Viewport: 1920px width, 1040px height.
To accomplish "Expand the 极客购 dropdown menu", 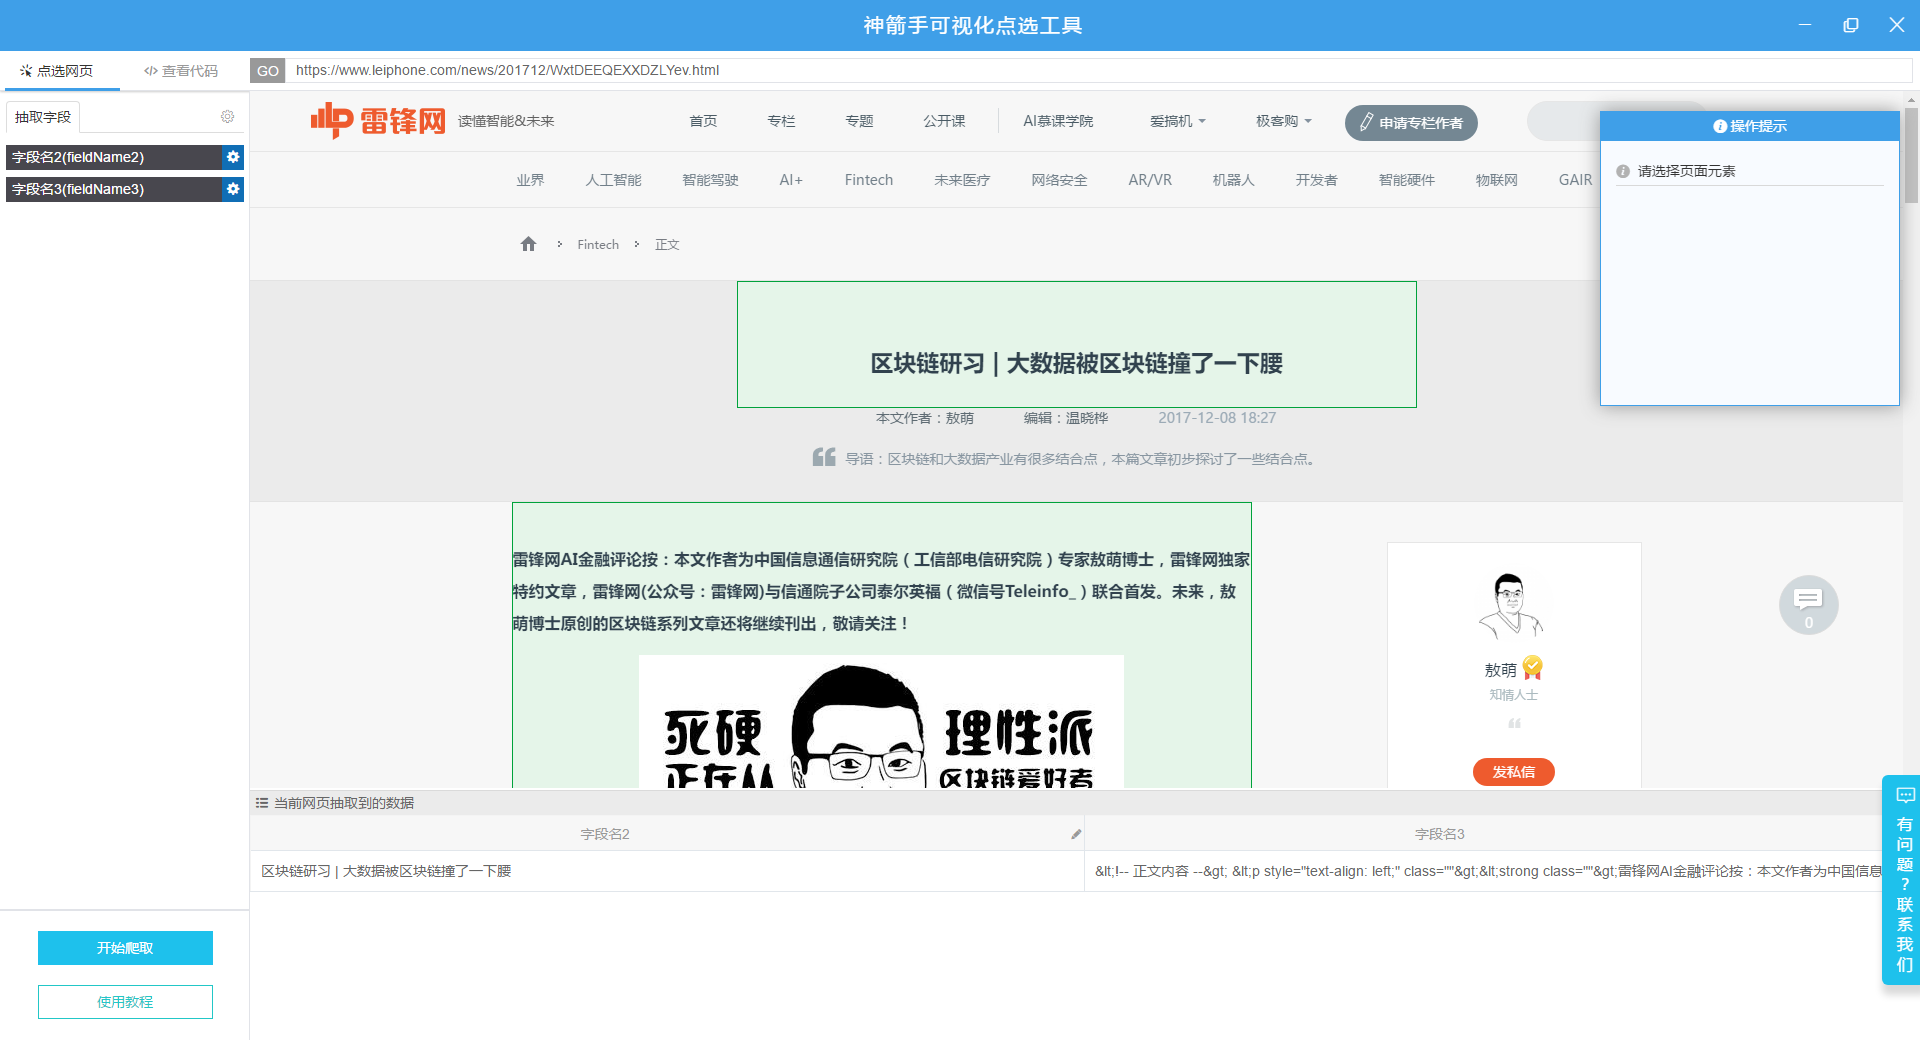I will tap(1283, 121).
